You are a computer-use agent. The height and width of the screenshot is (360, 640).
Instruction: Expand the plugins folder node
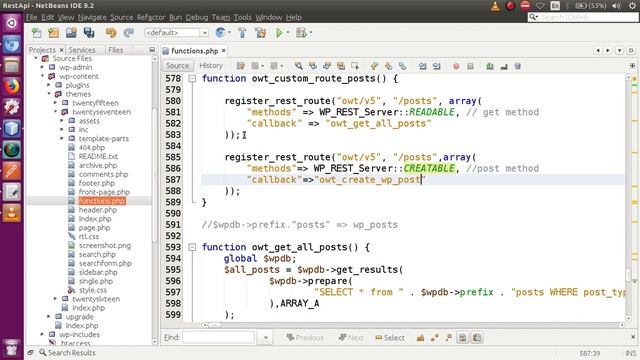49,85
